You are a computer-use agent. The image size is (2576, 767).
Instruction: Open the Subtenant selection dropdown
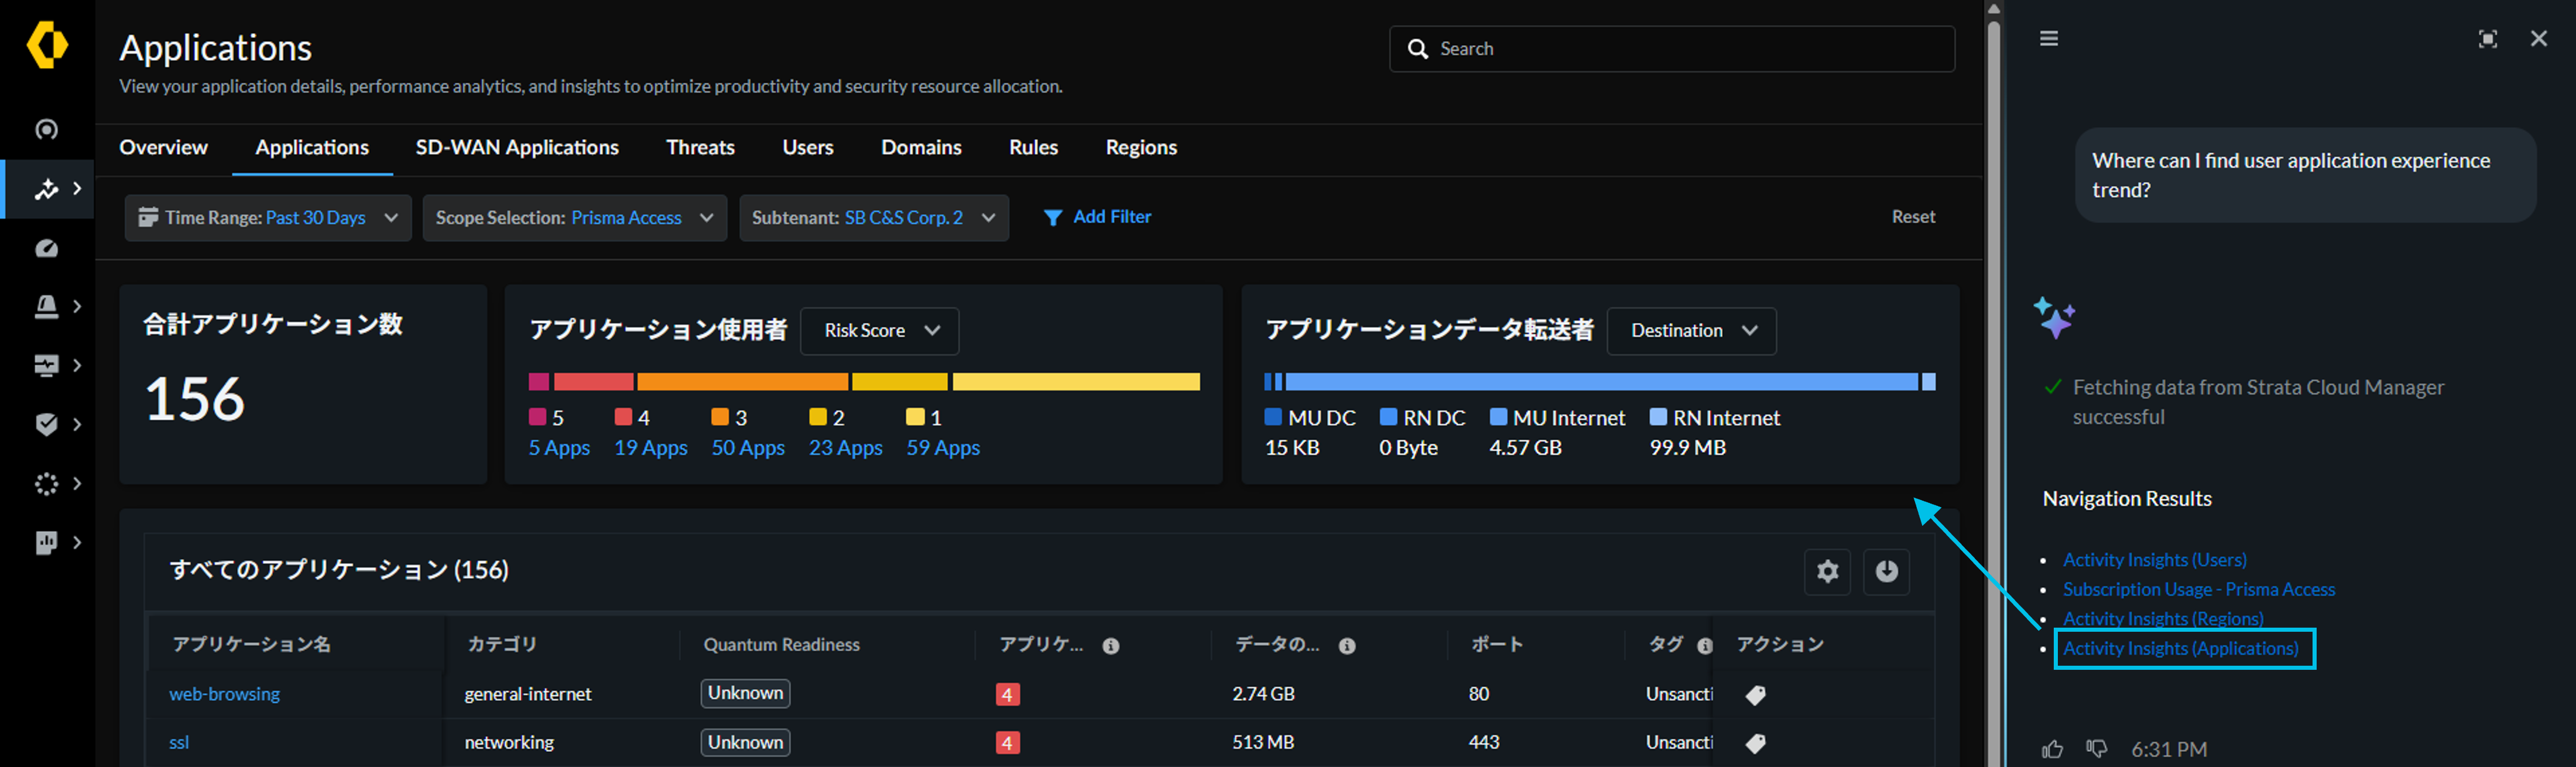click(873, 218)
